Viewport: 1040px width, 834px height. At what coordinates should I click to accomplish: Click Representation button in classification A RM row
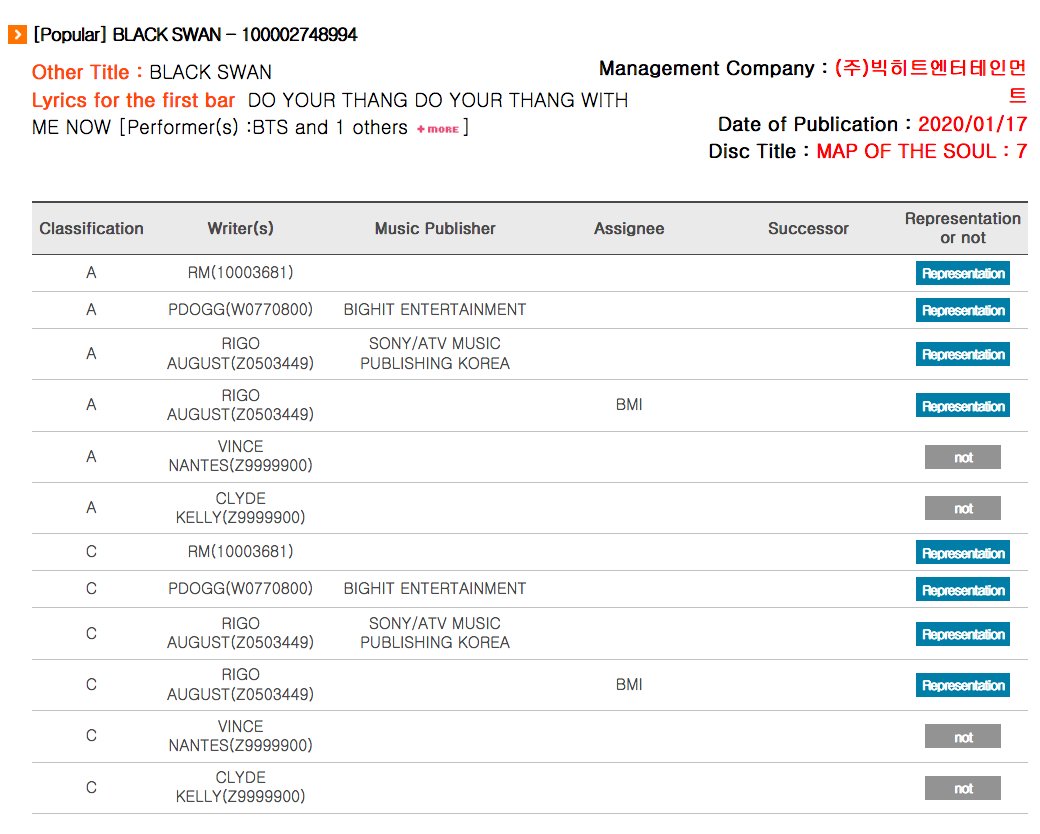tap(962, 273)
